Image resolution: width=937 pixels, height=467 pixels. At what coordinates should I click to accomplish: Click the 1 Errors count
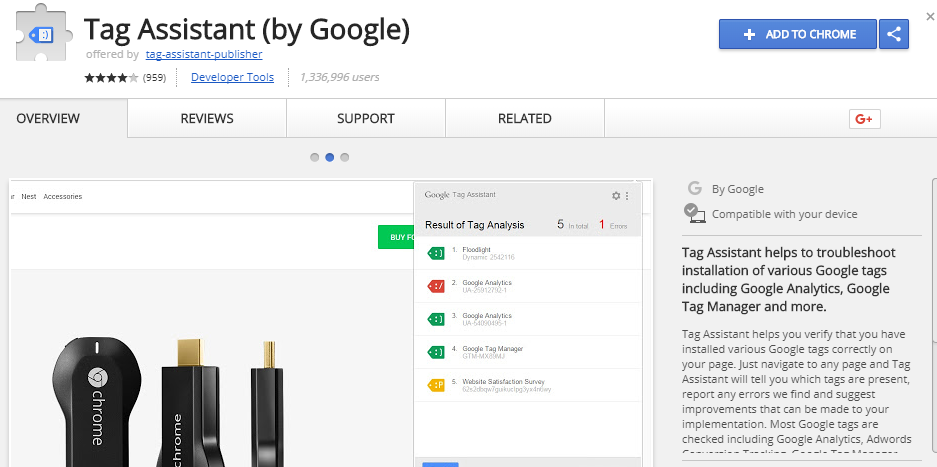[x=613, y=225]
